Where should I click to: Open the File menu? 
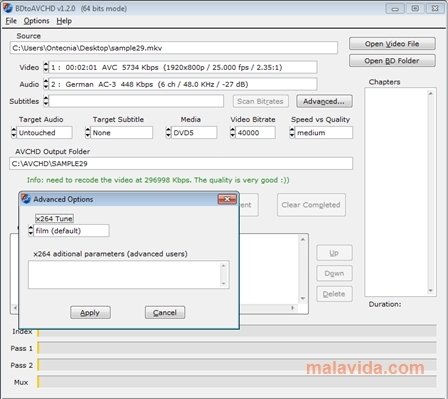(x=11, y=21)
